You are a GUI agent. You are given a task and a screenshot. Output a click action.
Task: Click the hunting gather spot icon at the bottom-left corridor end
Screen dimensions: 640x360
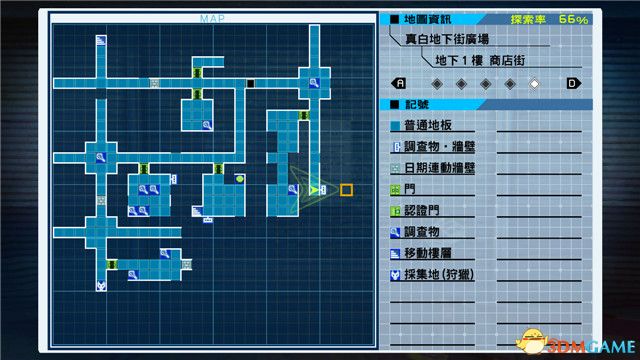point(101,285)
